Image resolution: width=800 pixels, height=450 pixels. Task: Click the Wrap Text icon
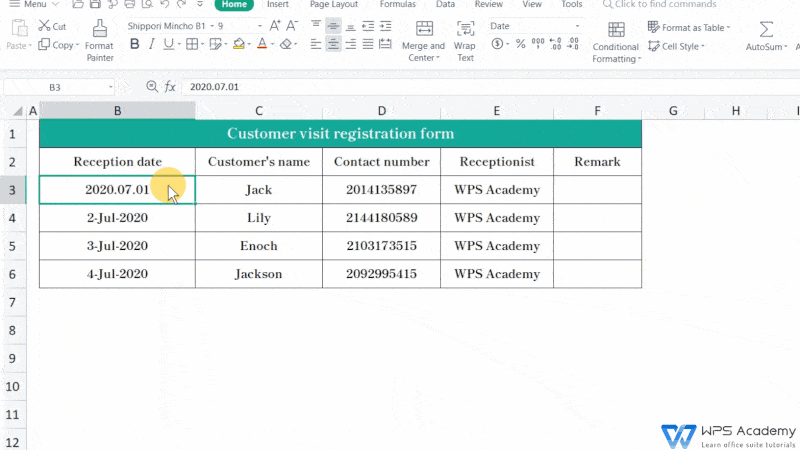coord(465,28)
